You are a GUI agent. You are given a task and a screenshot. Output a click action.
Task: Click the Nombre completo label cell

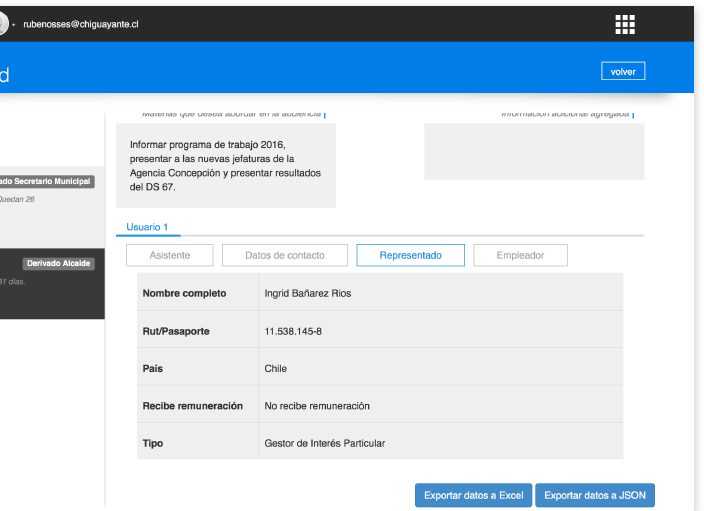click(198, 293)
